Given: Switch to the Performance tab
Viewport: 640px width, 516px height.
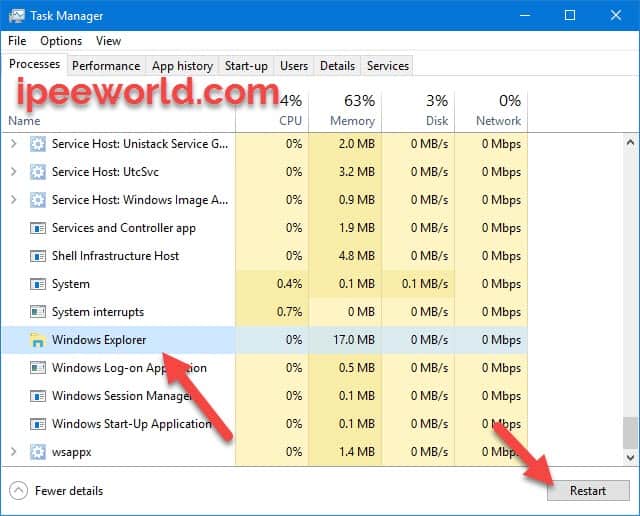Looking at the screenshot, I should 106,66.
